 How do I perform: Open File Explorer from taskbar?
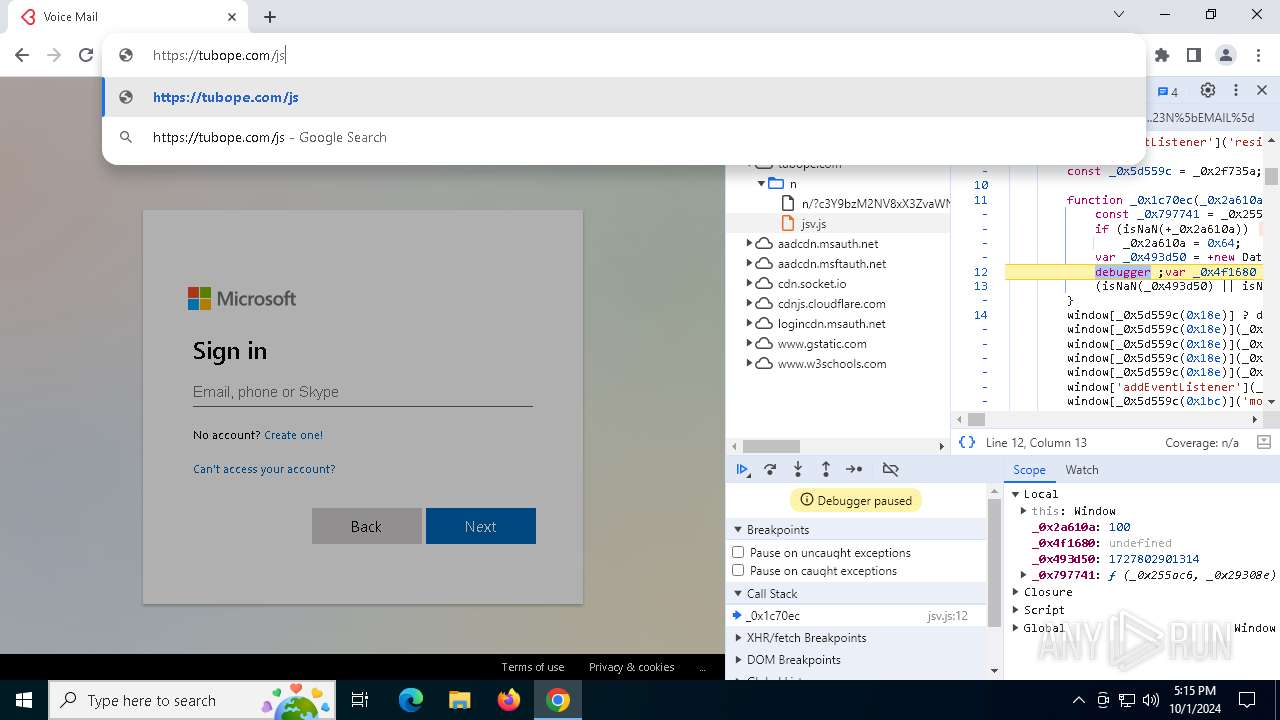click(460, 700)
